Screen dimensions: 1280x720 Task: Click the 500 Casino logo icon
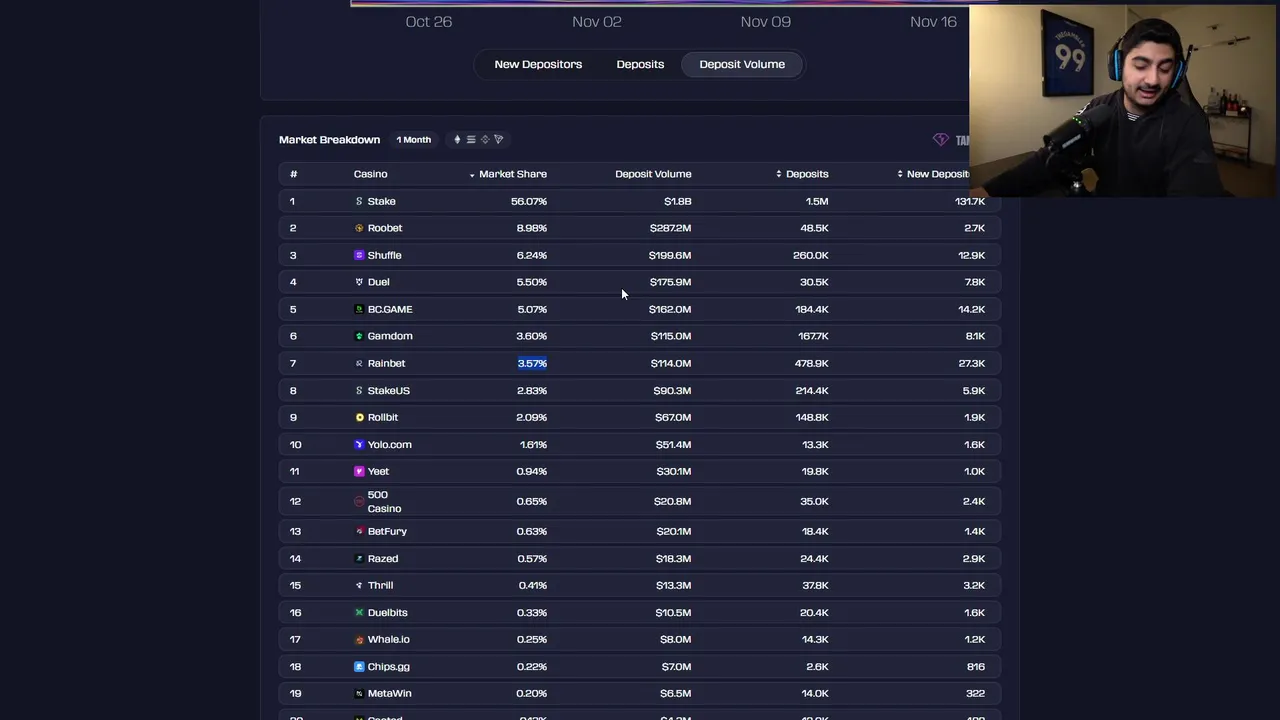click(359, 501)
